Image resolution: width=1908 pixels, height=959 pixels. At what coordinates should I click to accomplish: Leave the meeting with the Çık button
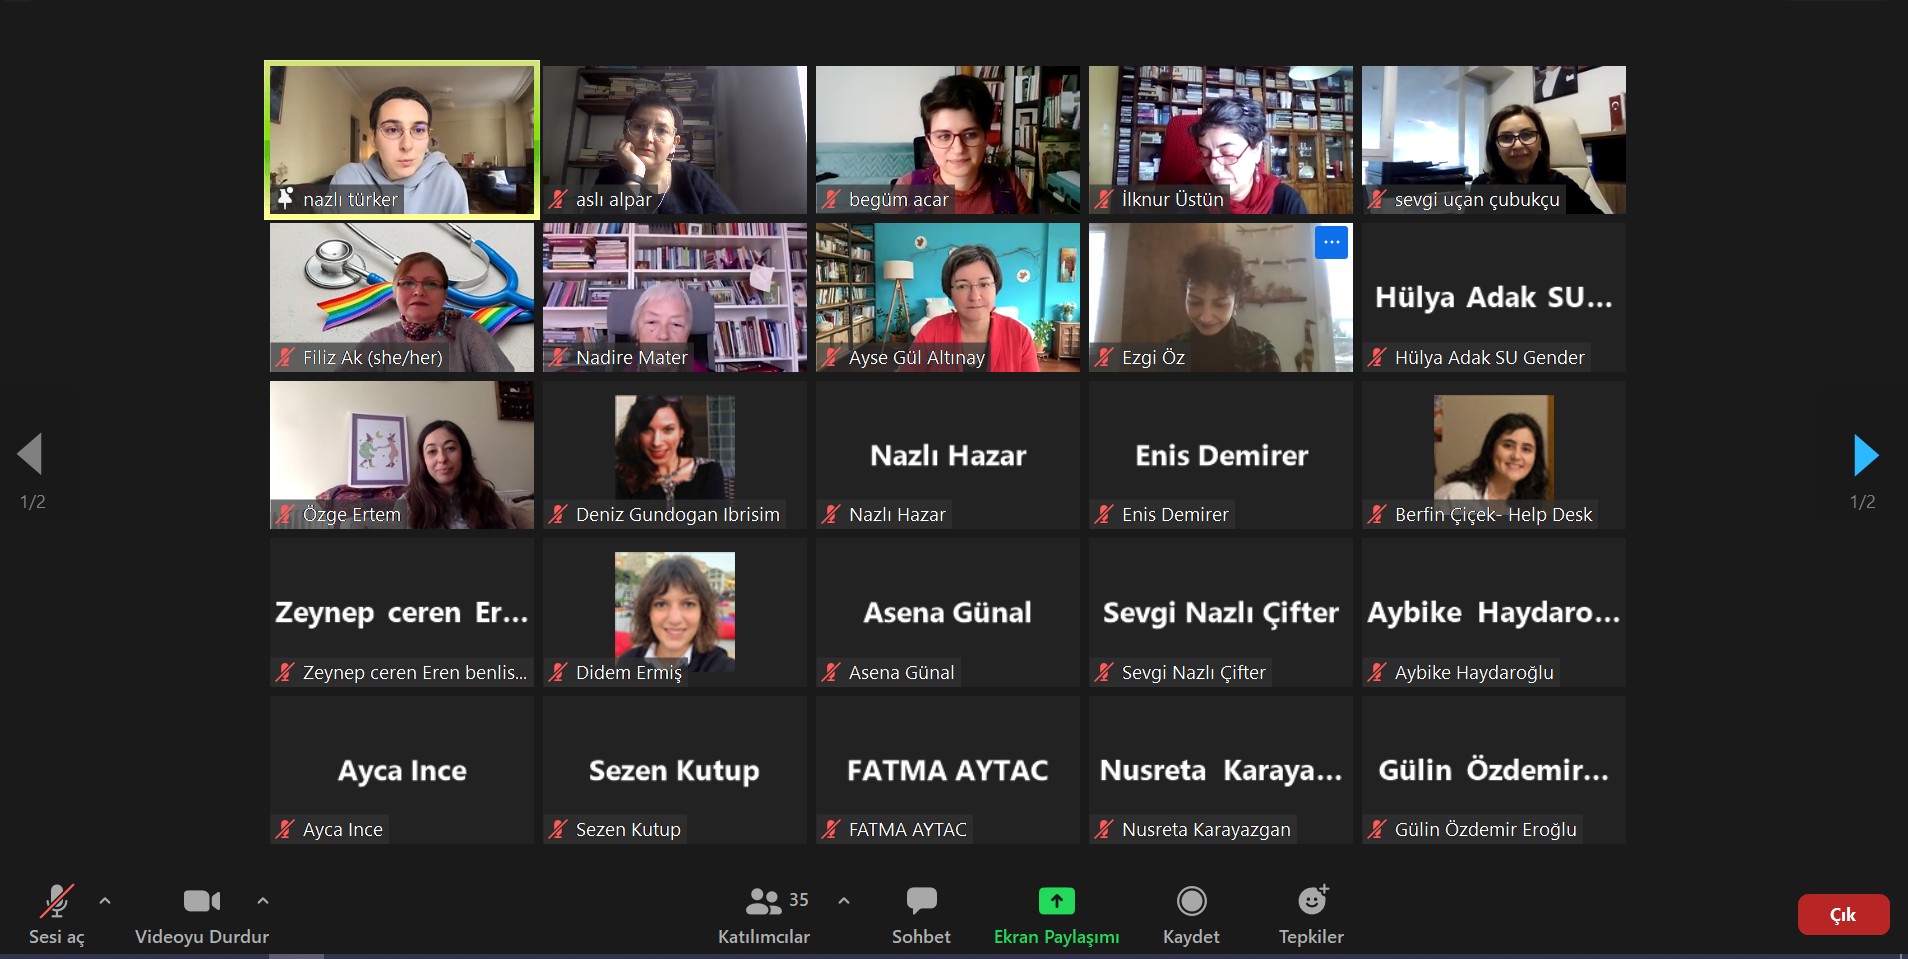[x=1842, y=914]
